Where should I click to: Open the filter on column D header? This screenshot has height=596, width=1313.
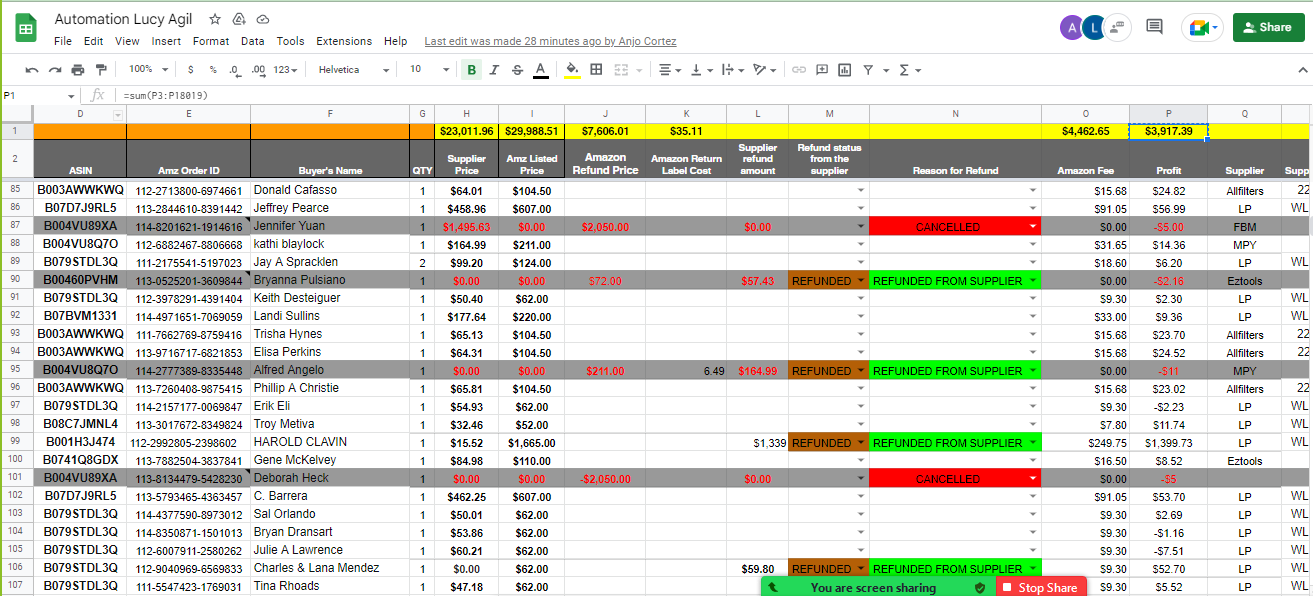coord(119,115)
